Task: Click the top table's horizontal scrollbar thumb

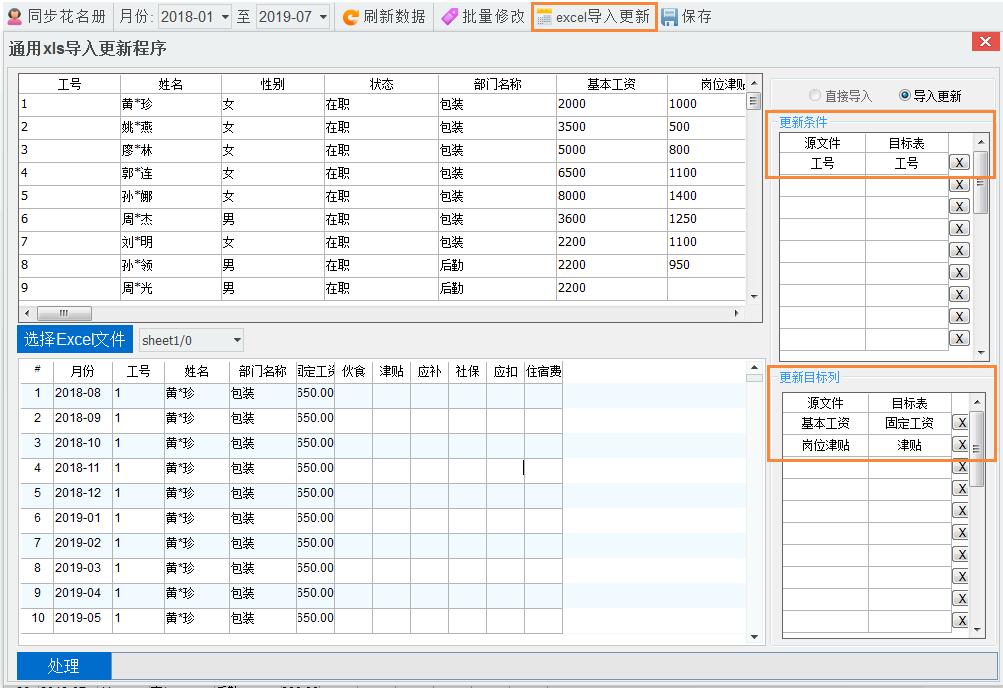Action: (65, 313)
